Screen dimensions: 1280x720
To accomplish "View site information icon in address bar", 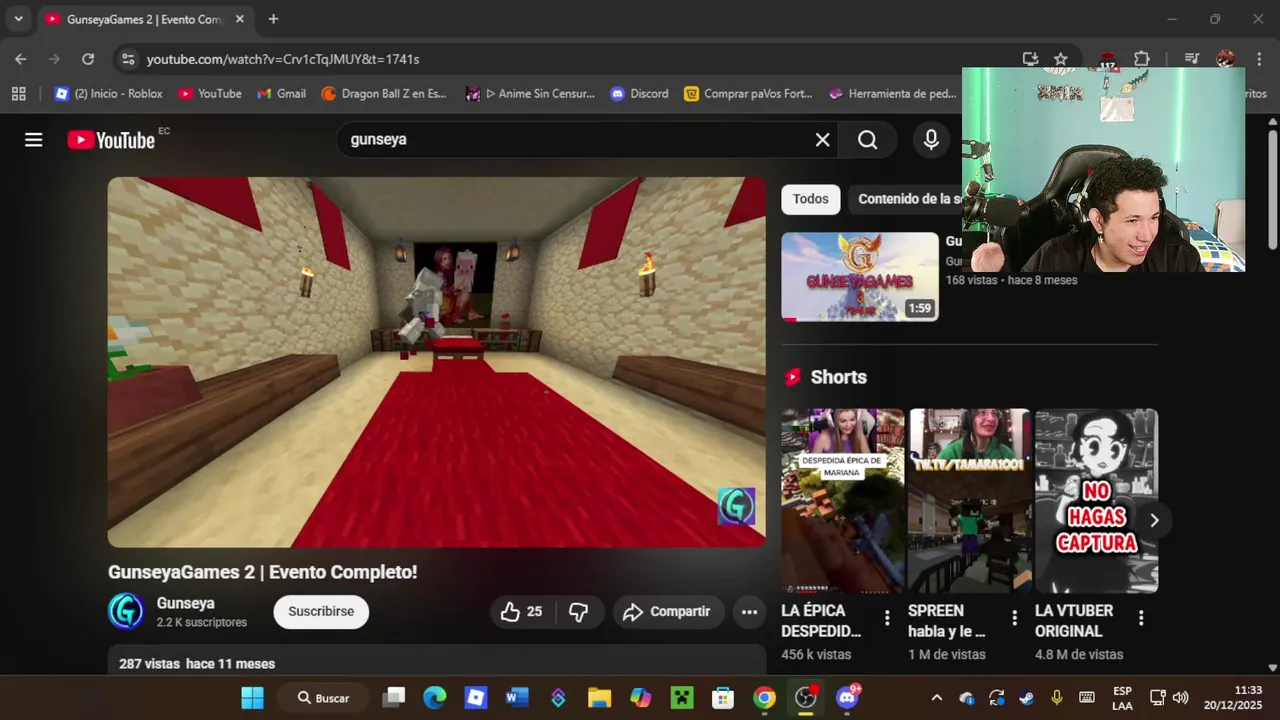I will point(128,59).
